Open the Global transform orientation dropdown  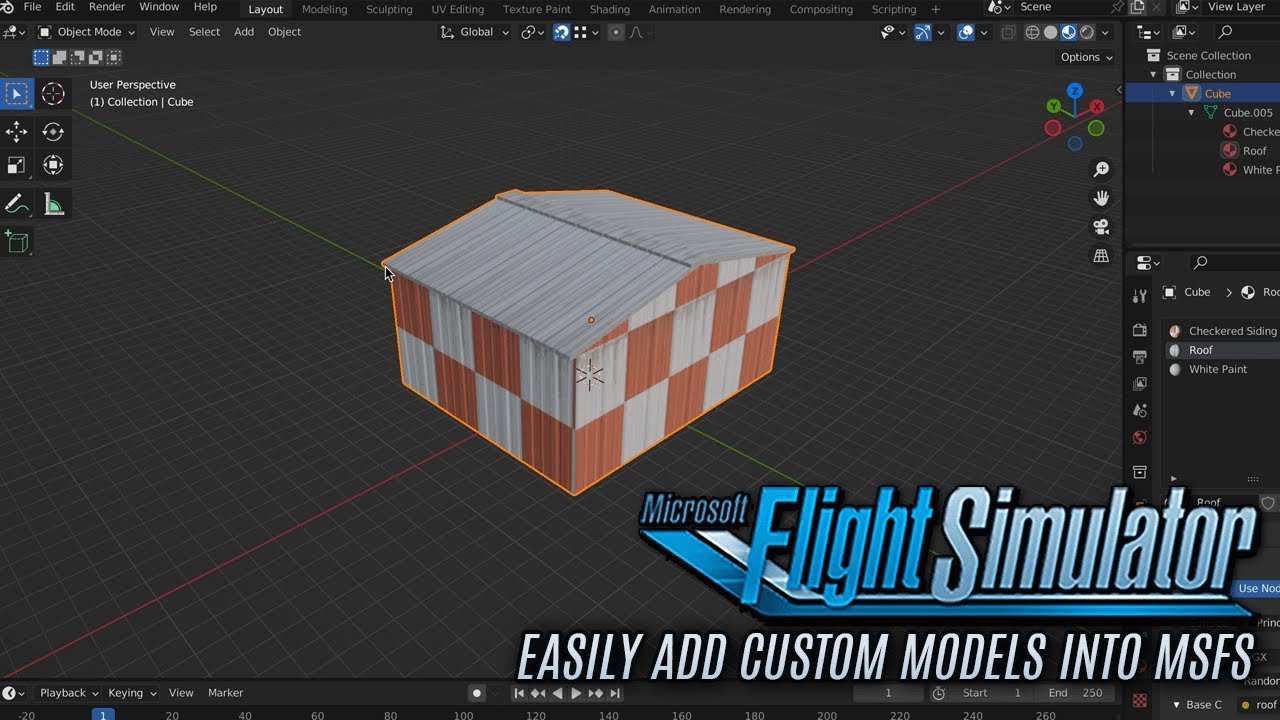[x=475, y=32]
